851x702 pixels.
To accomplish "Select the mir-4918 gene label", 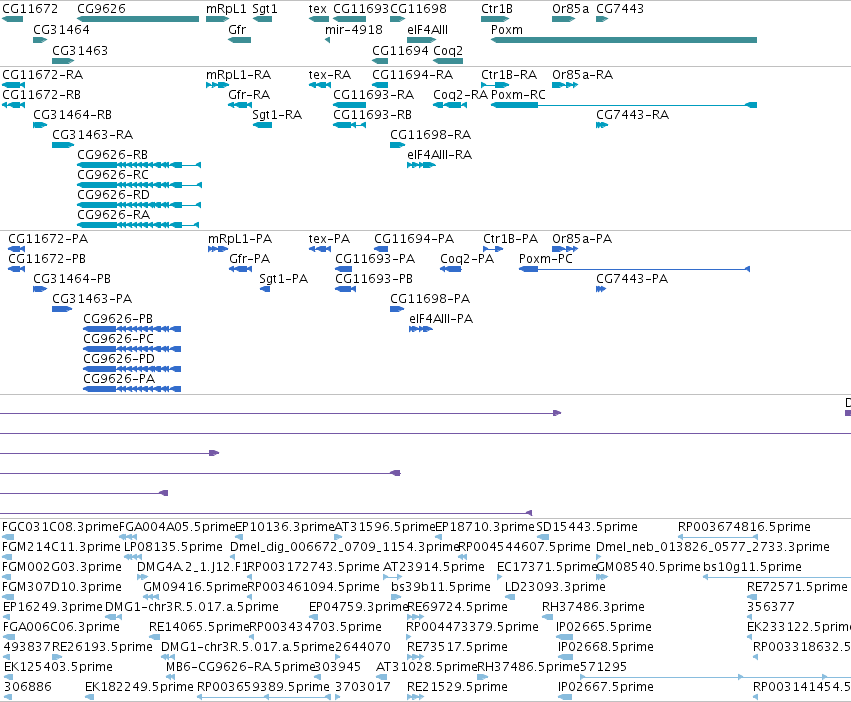I will [354, 29].
